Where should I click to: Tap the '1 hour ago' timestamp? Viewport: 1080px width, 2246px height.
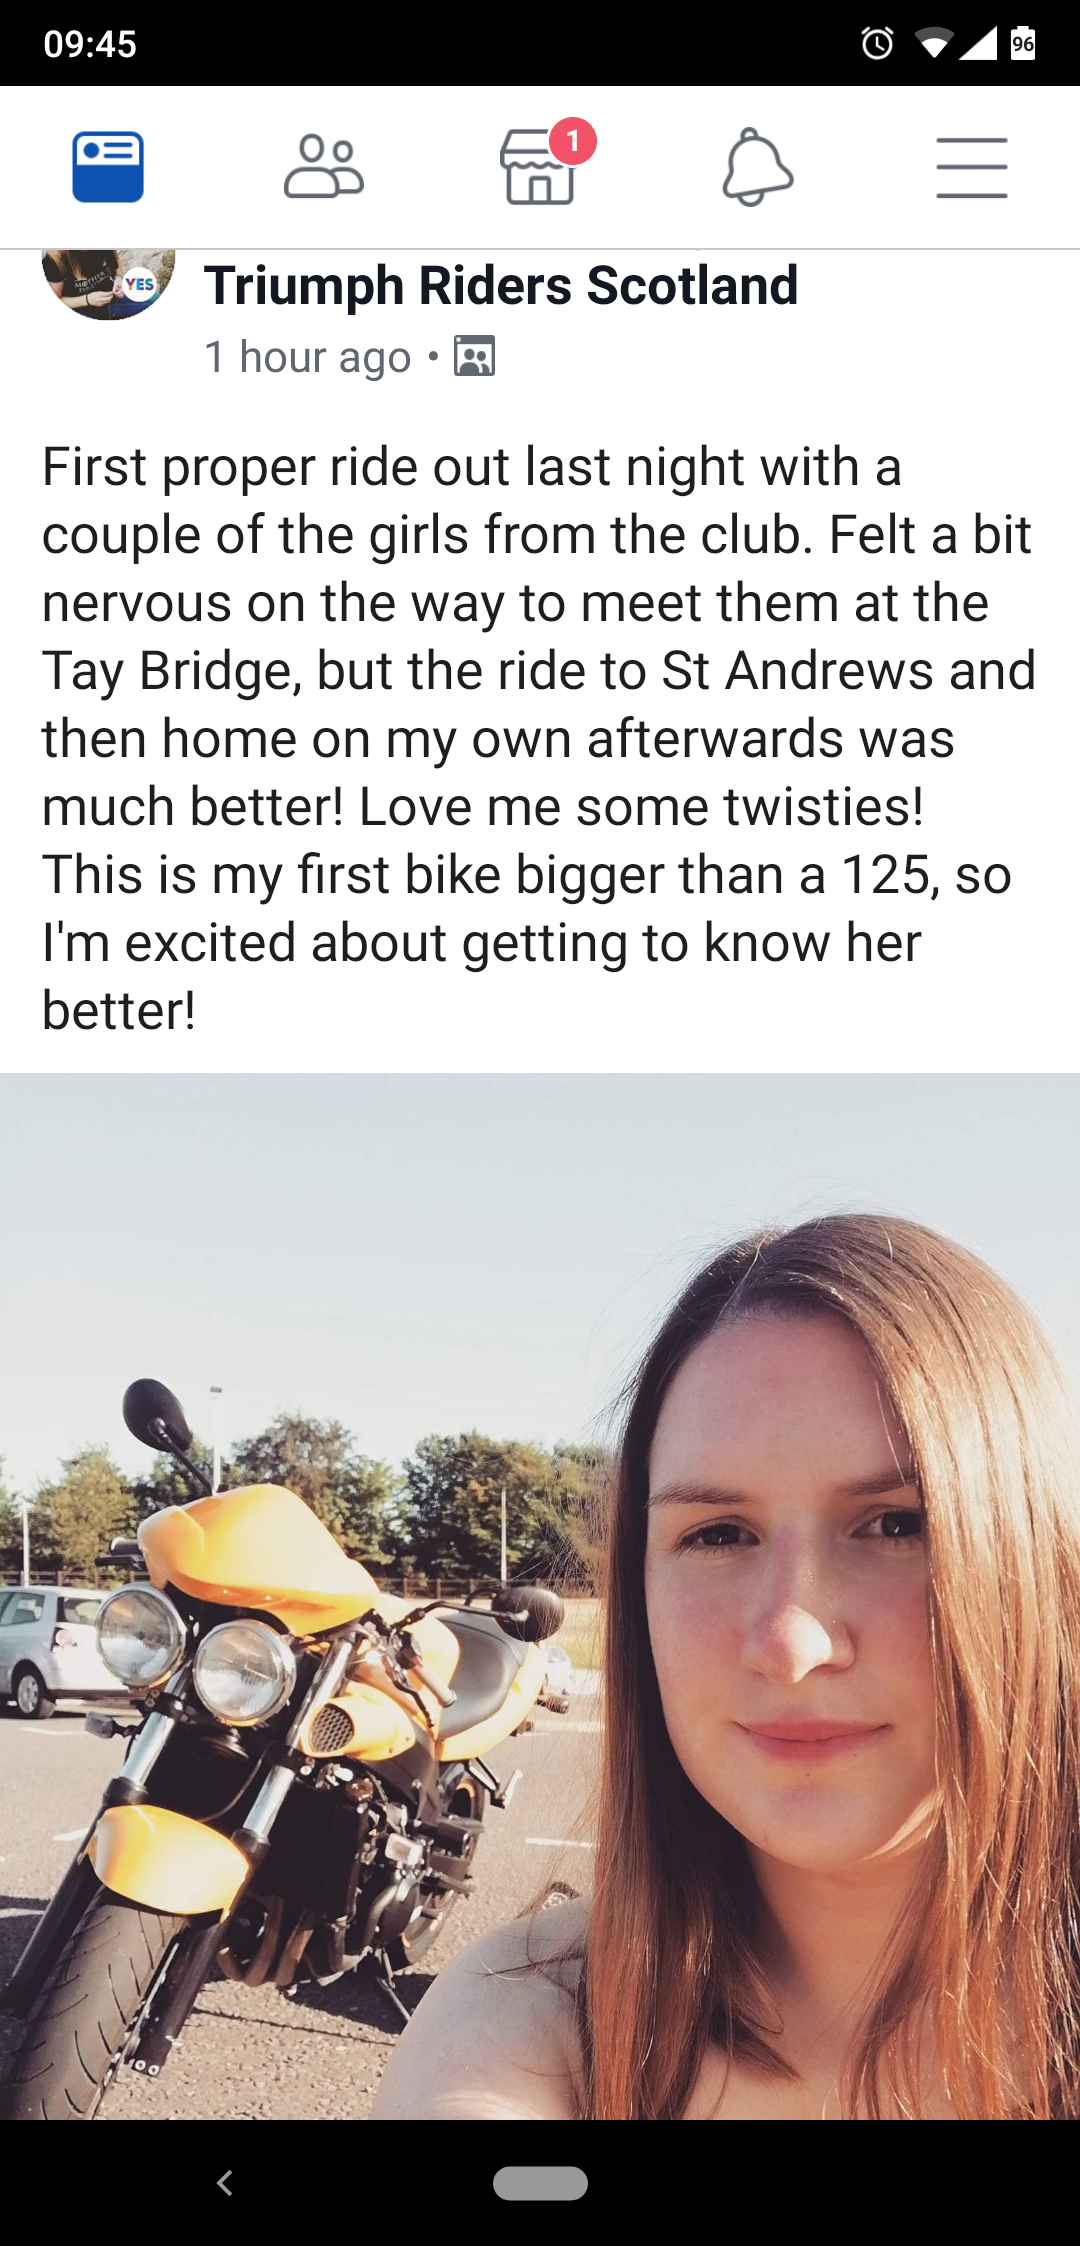308,357
